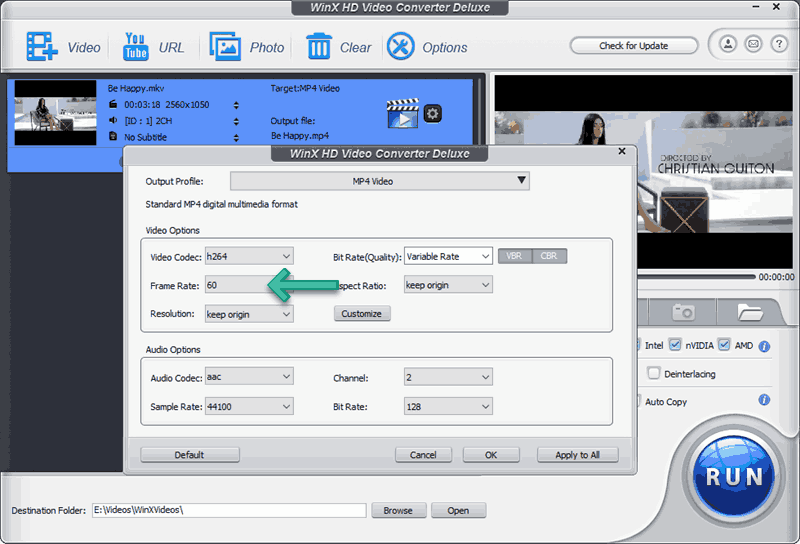The height and width of the screenshot is (544, 800).
Task: Click the email envelope icon
Action: (x=754, y=44)
